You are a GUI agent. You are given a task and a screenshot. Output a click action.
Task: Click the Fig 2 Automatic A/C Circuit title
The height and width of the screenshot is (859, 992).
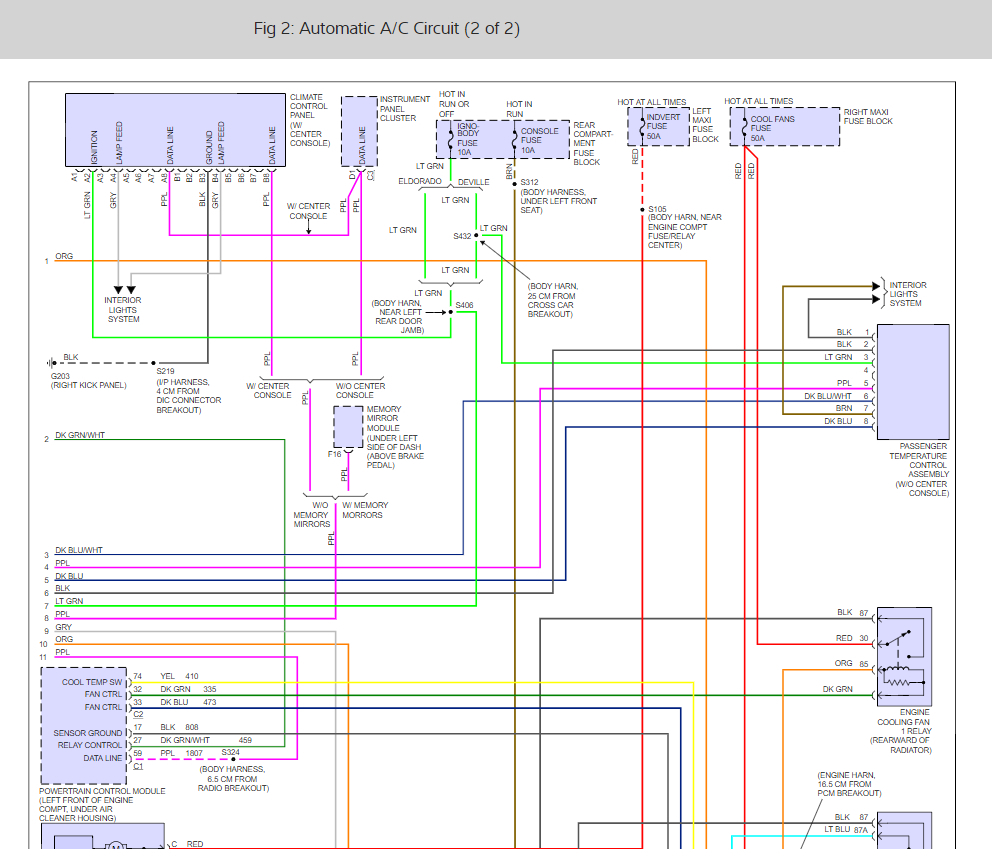point(387,28)
